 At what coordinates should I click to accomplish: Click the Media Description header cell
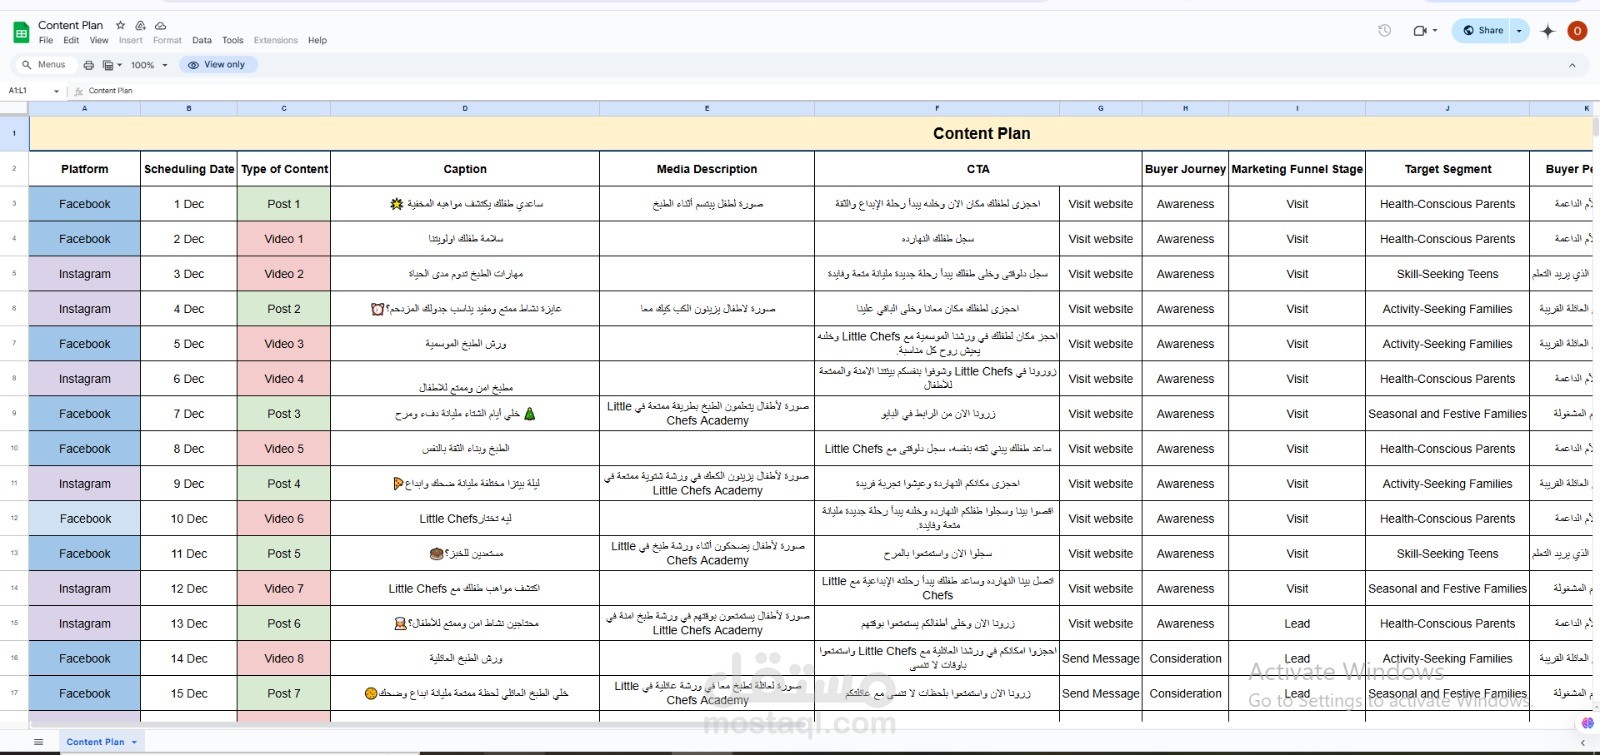click(x=707, y=169)
